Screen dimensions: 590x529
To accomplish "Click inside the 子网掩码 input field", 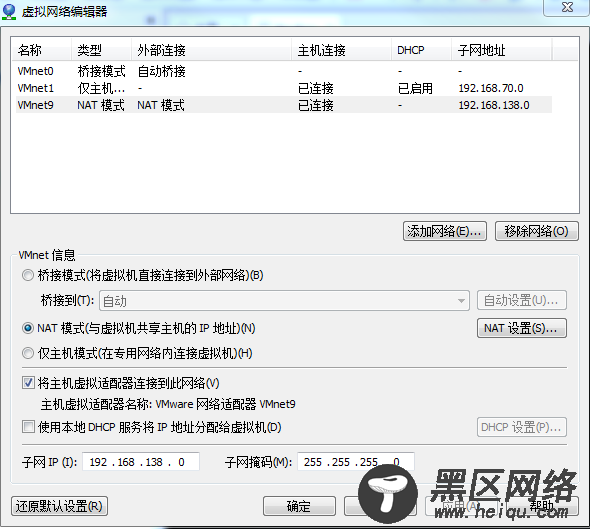I will click(x=356, y=462).
